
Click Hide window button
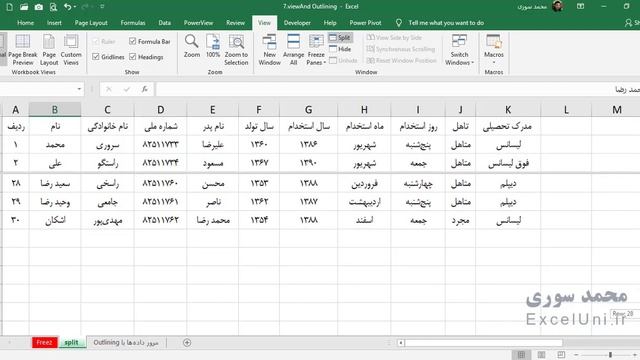[340, 49]
